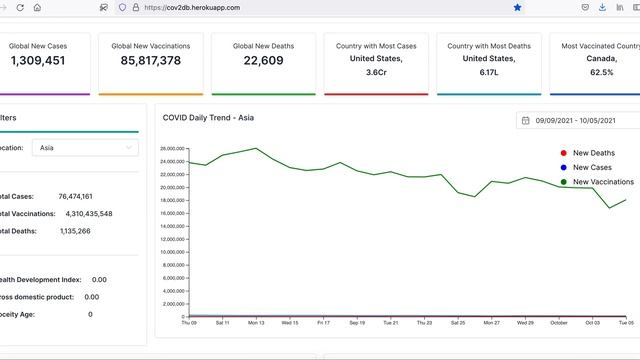
Task: Click the forward navigation arrow
Action: [x=3, y=7]
